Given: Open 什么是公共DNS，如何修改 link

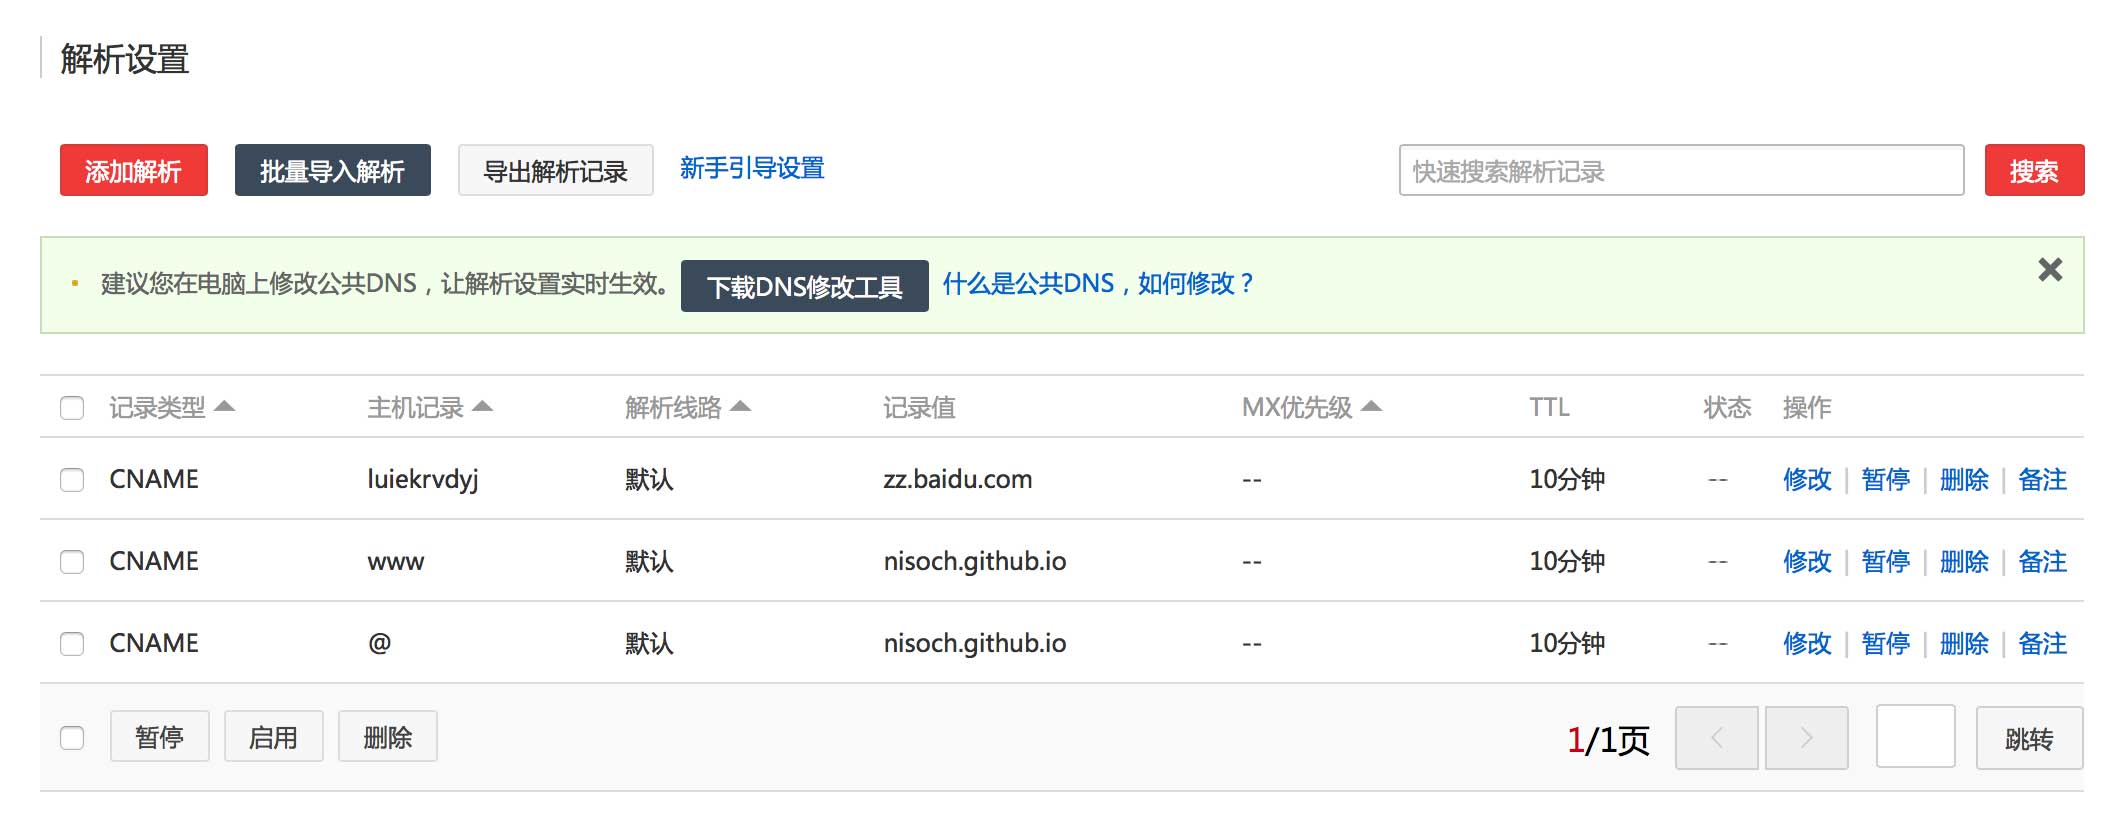Looking at the screenshot, I should click(1097, 284).
